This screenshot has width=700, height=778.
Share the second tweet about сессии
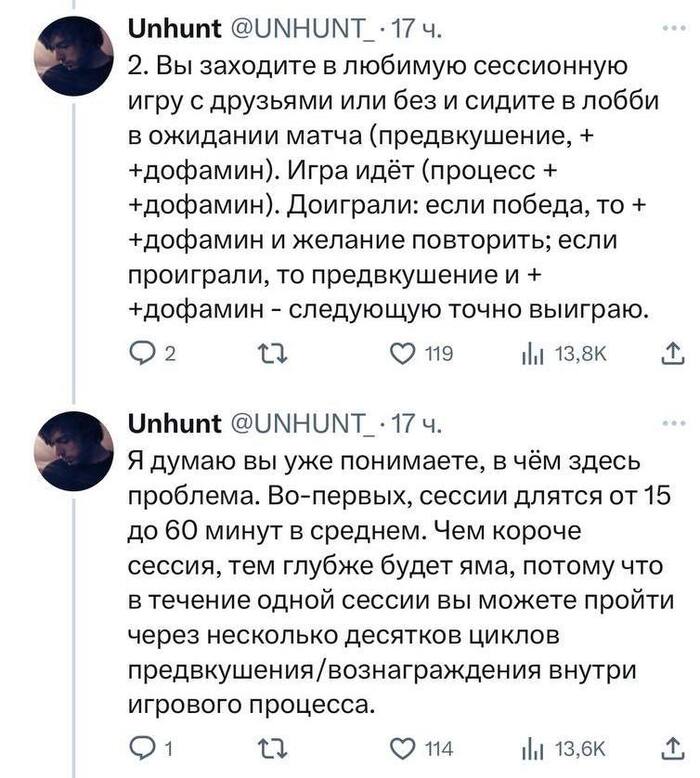[673, 748]
